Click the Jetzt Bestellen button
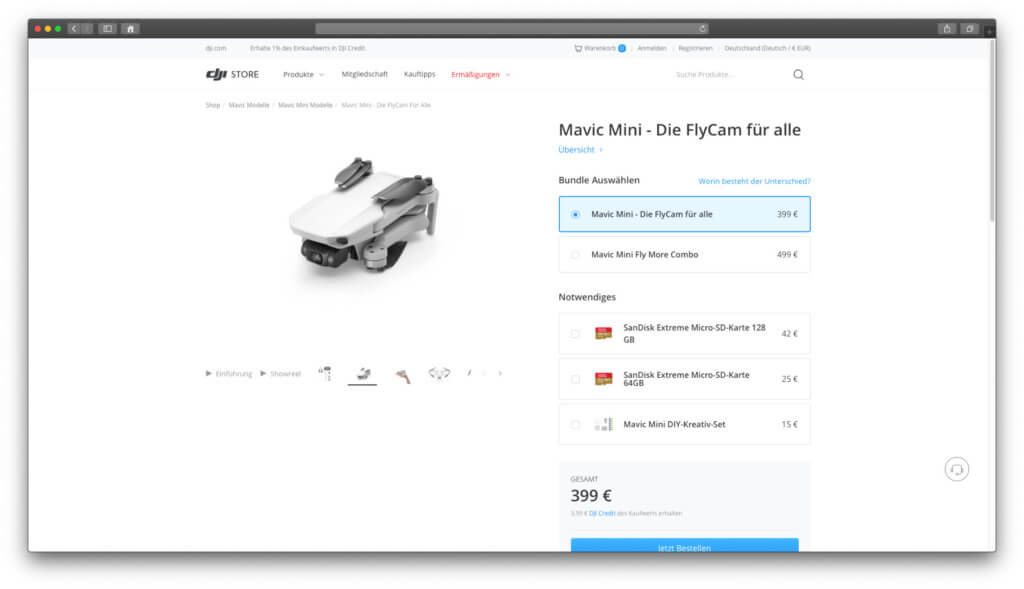This screenshot has height=589, width=1024. pos(684,546)
